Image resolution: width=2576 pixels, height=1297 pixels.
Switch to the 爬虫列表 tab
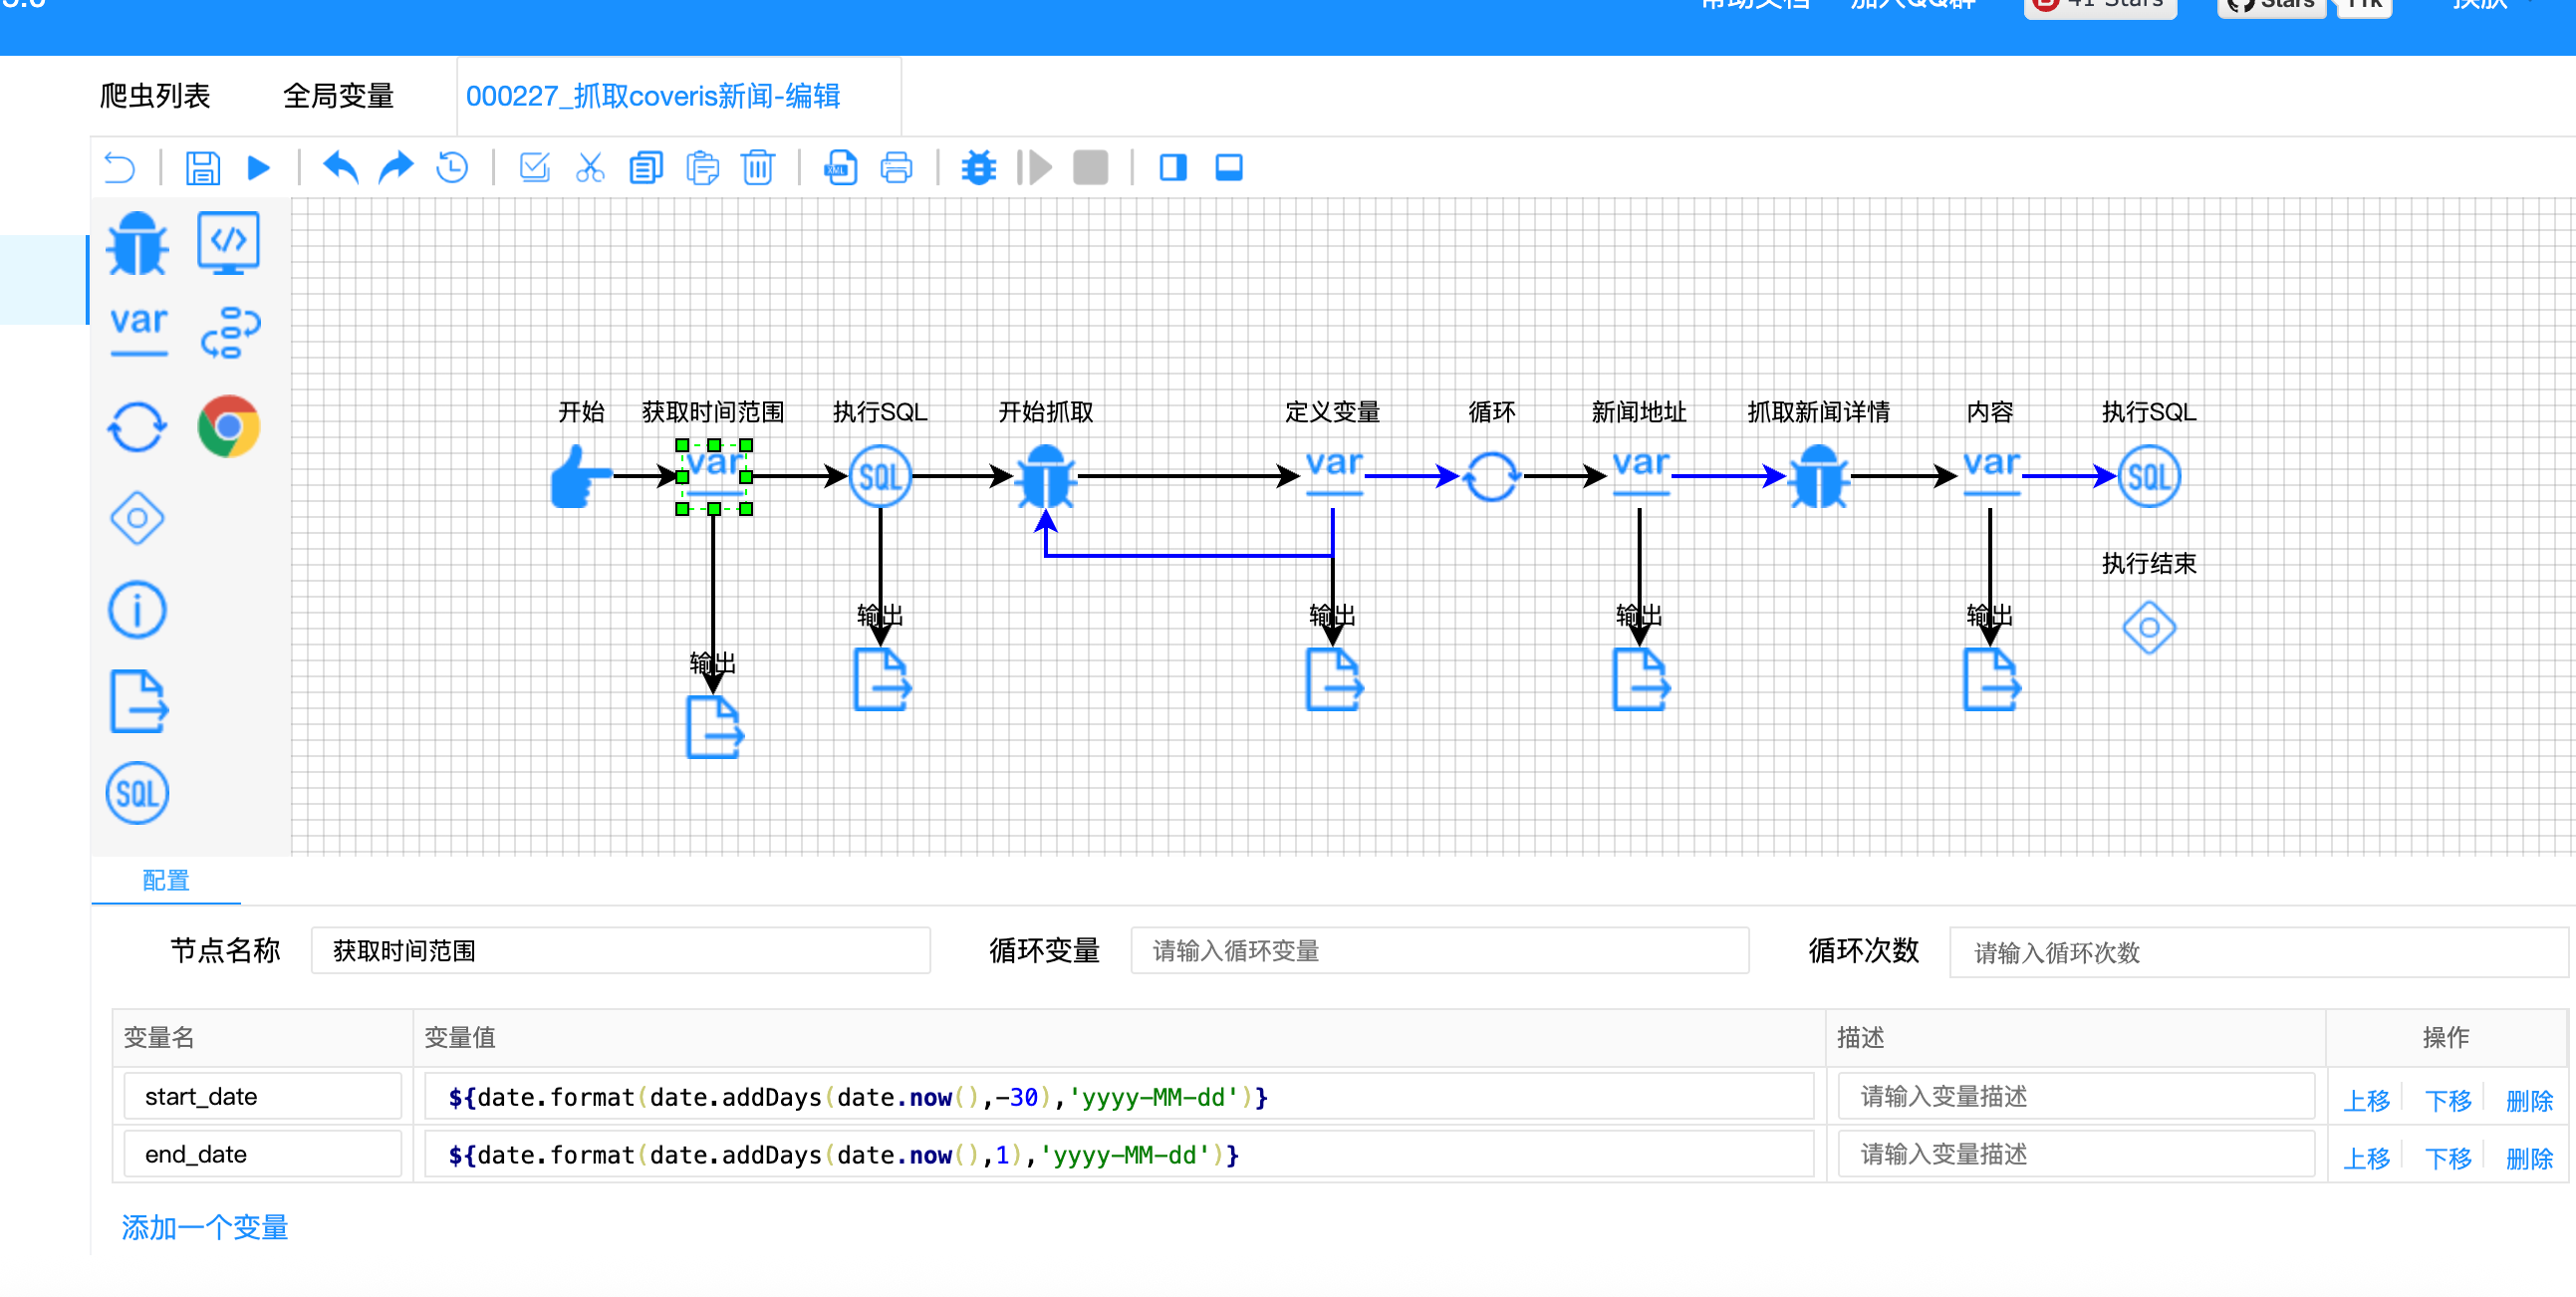click(x=154, y=95)
